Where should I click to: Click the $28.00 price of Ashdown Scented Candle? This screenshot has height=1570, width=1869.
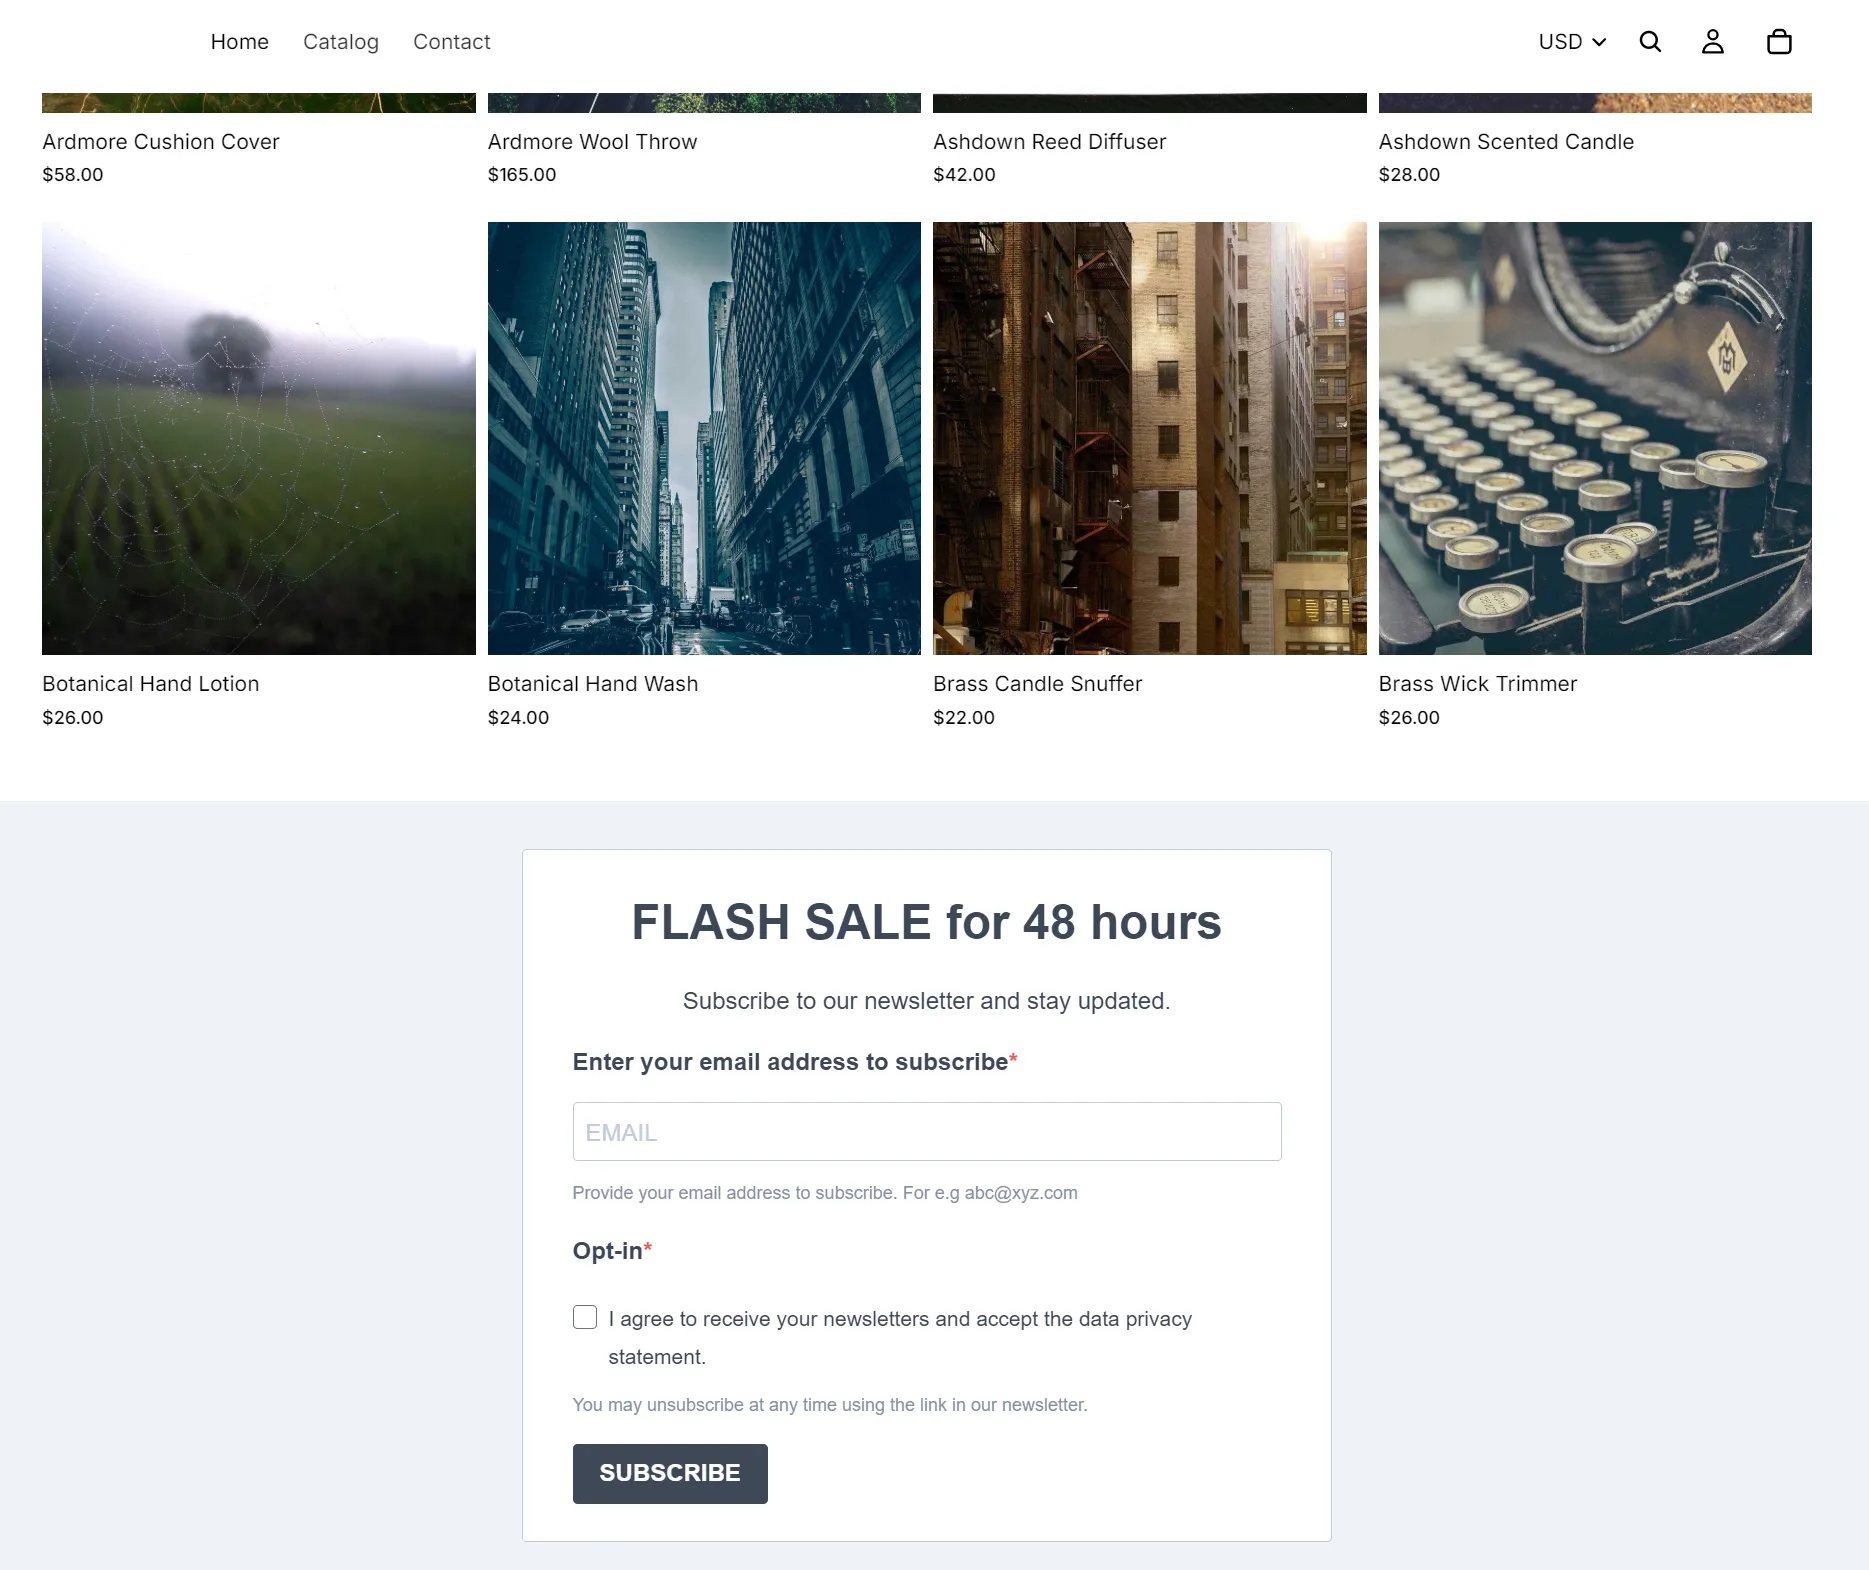pyautogui.click(x=1410, y=175)
